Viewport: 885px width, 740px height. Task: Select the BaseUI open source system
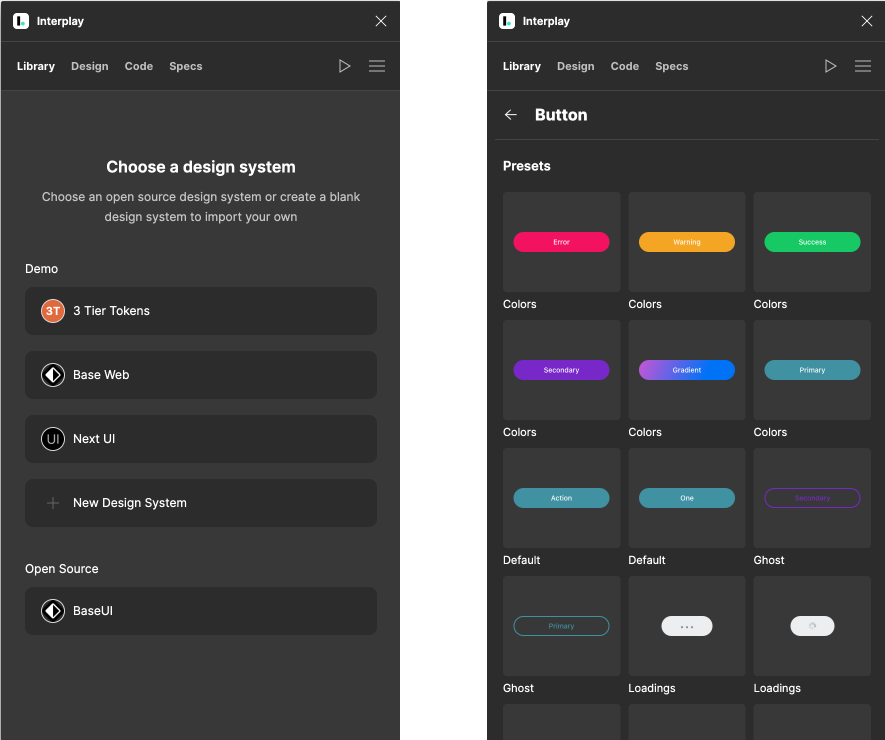201,611
